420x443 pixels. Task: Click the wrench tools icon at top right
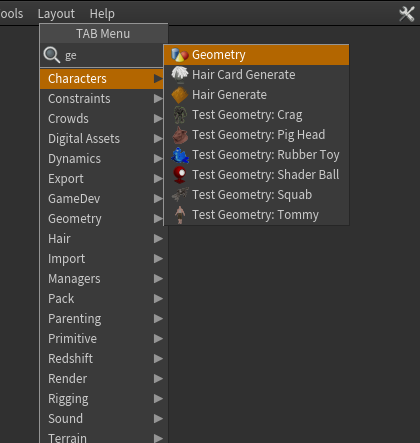[x=407, y=14]
